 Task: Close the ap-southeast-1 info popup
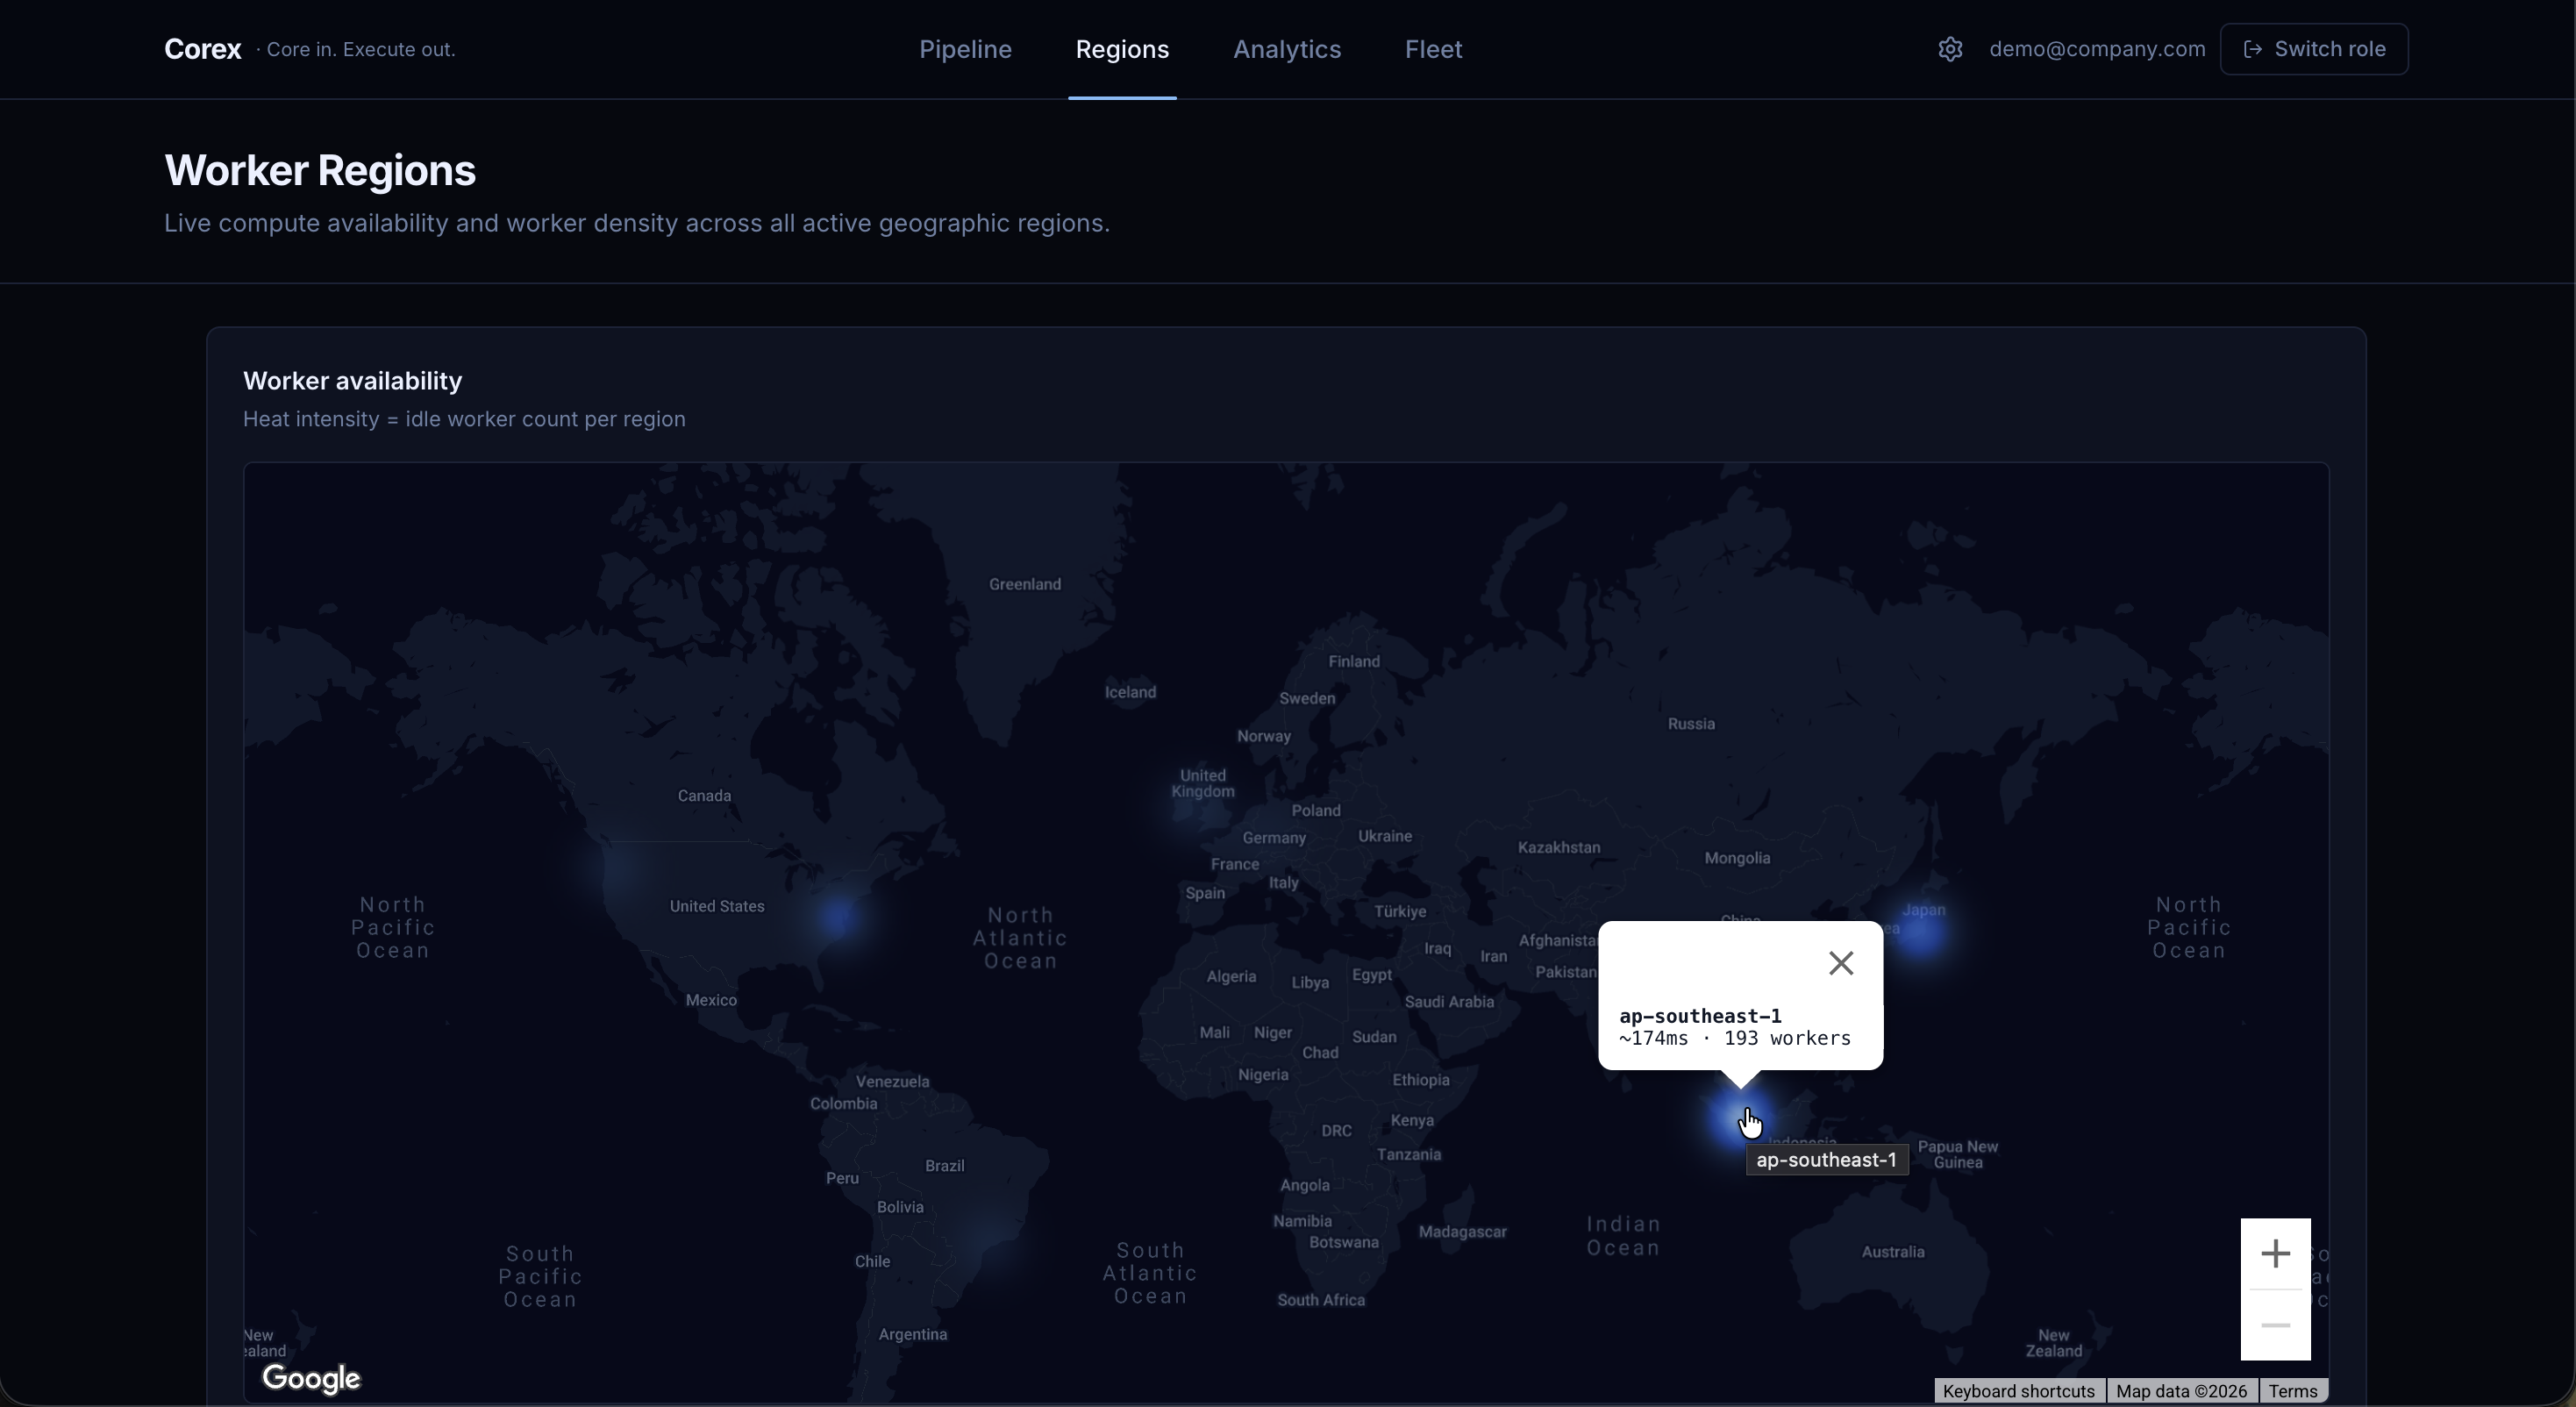pos(1840,963)
